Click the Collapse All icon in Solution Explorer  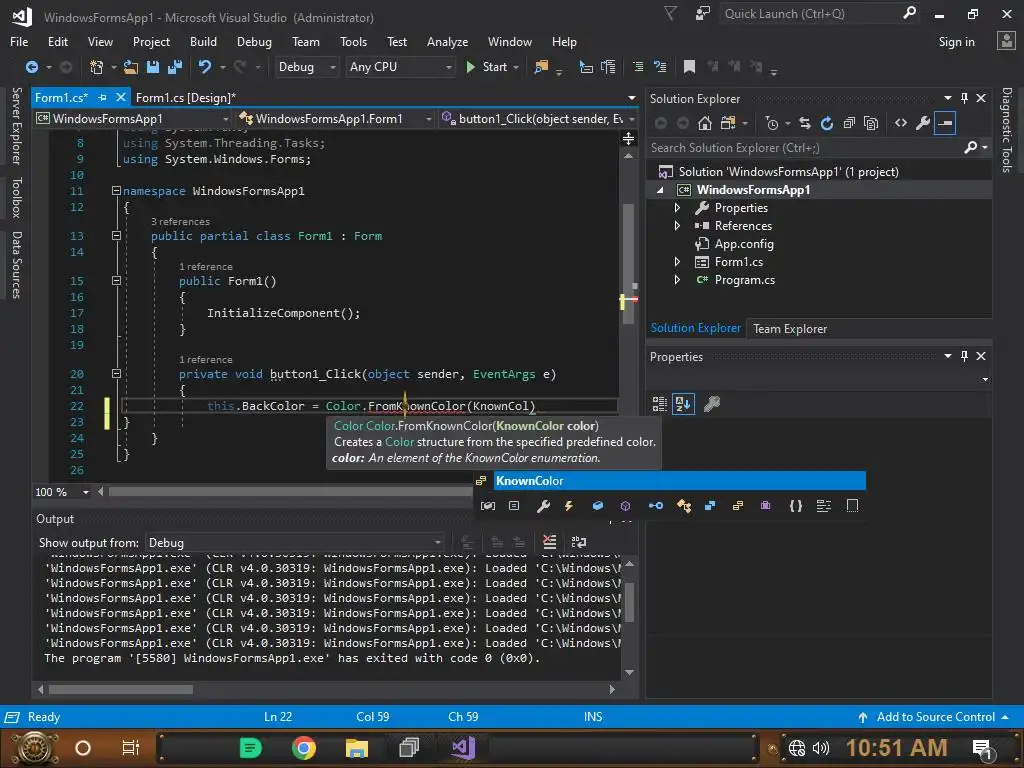point(849,123)
